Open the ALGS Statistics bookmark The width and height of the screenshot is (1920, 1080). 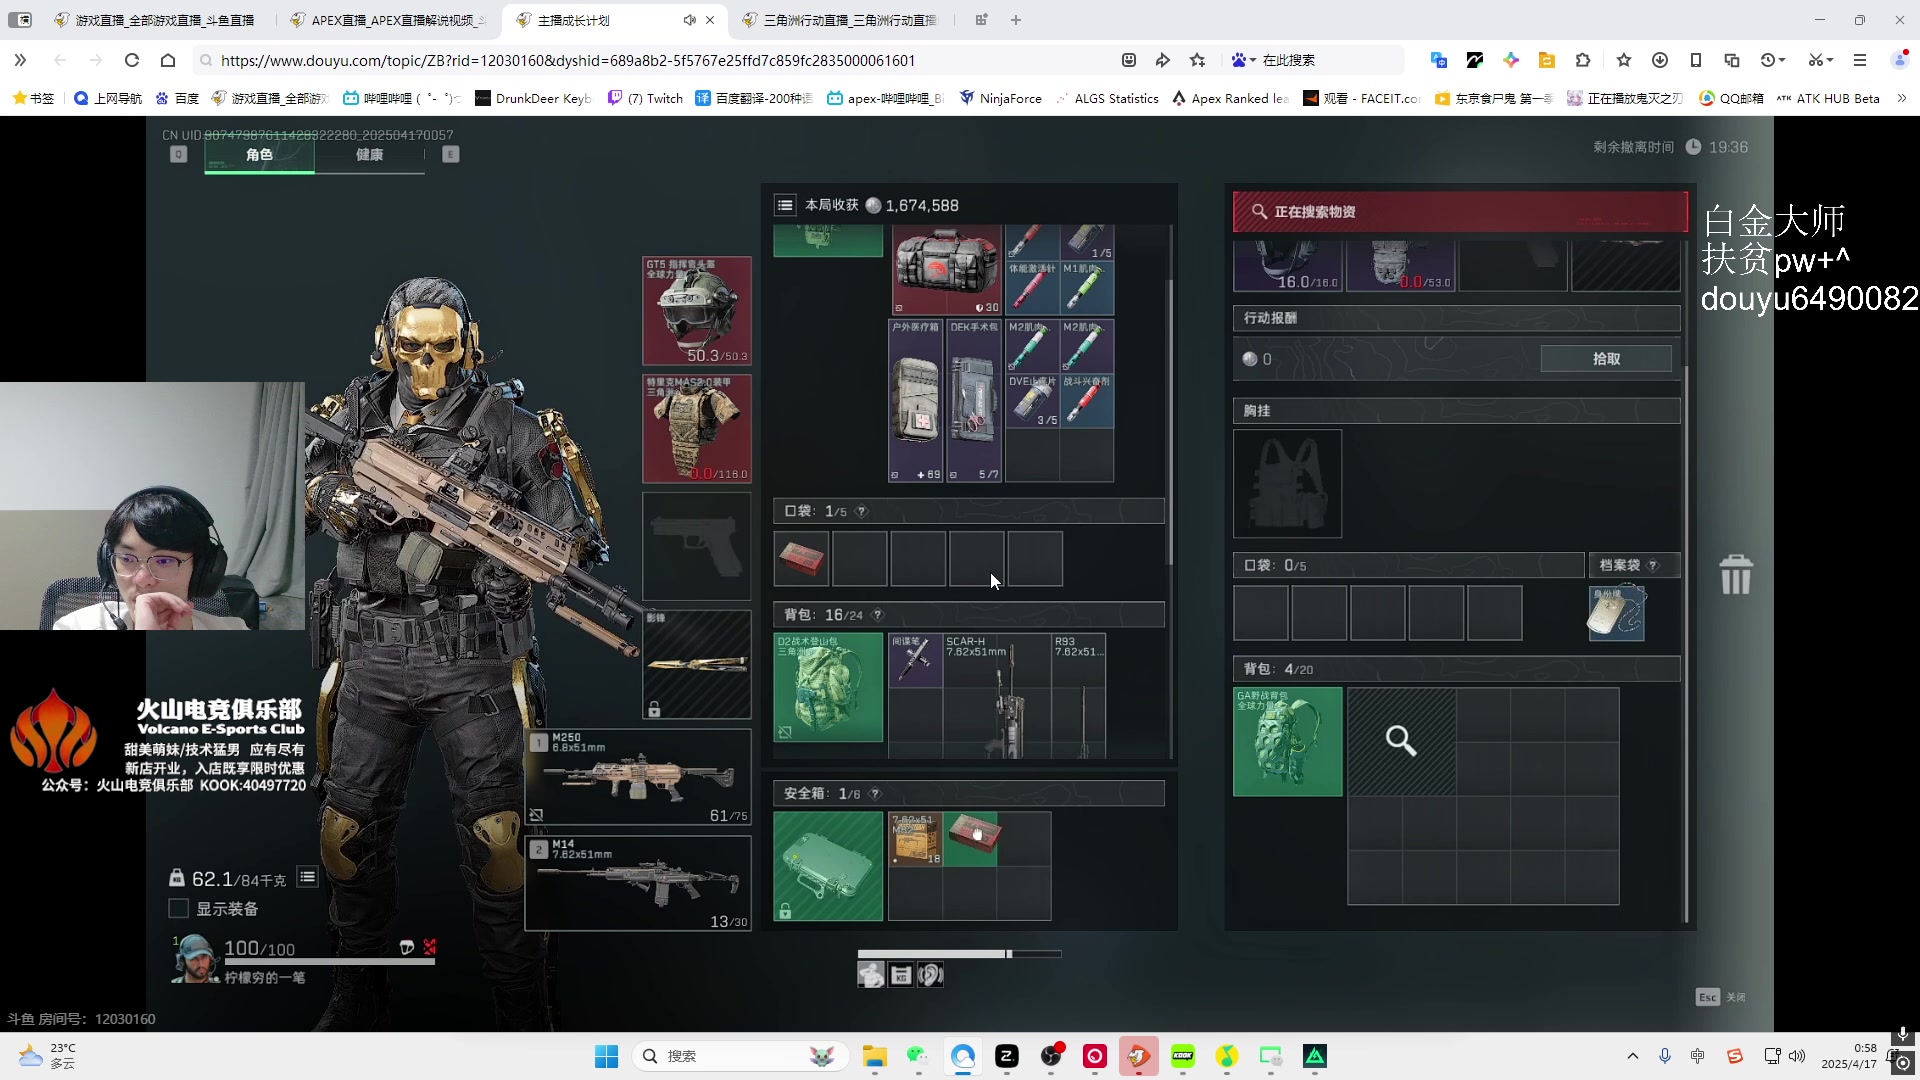[1107, 98]
